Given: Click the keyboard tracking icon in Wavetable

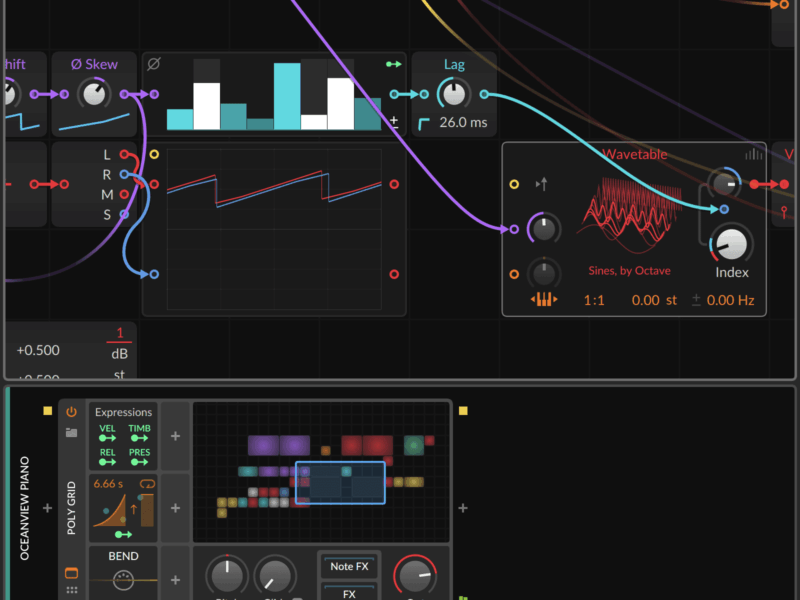Looking at the screenshot, I should click(542, 300).
